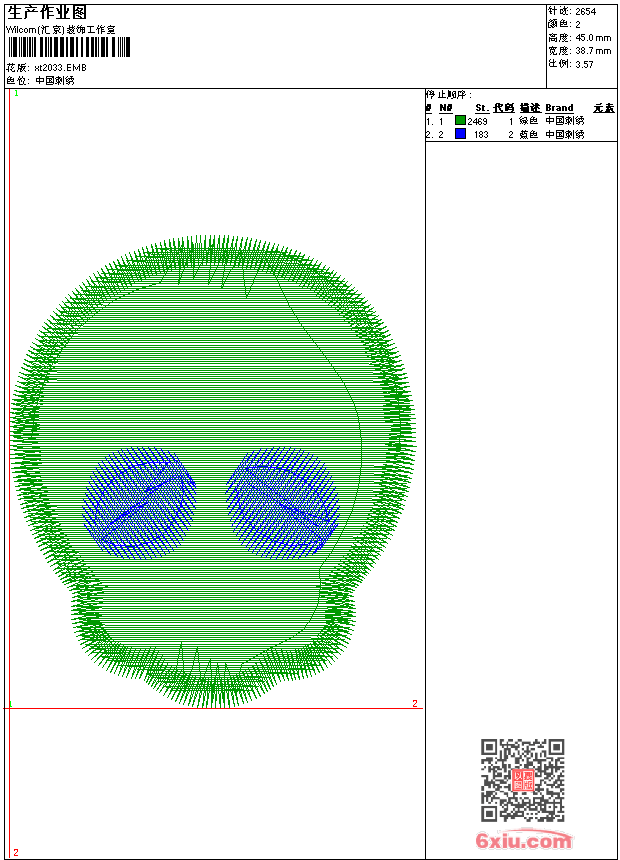The image size is (620, 860).
Task: Click the 元素 column header
Action: [603, 107]
